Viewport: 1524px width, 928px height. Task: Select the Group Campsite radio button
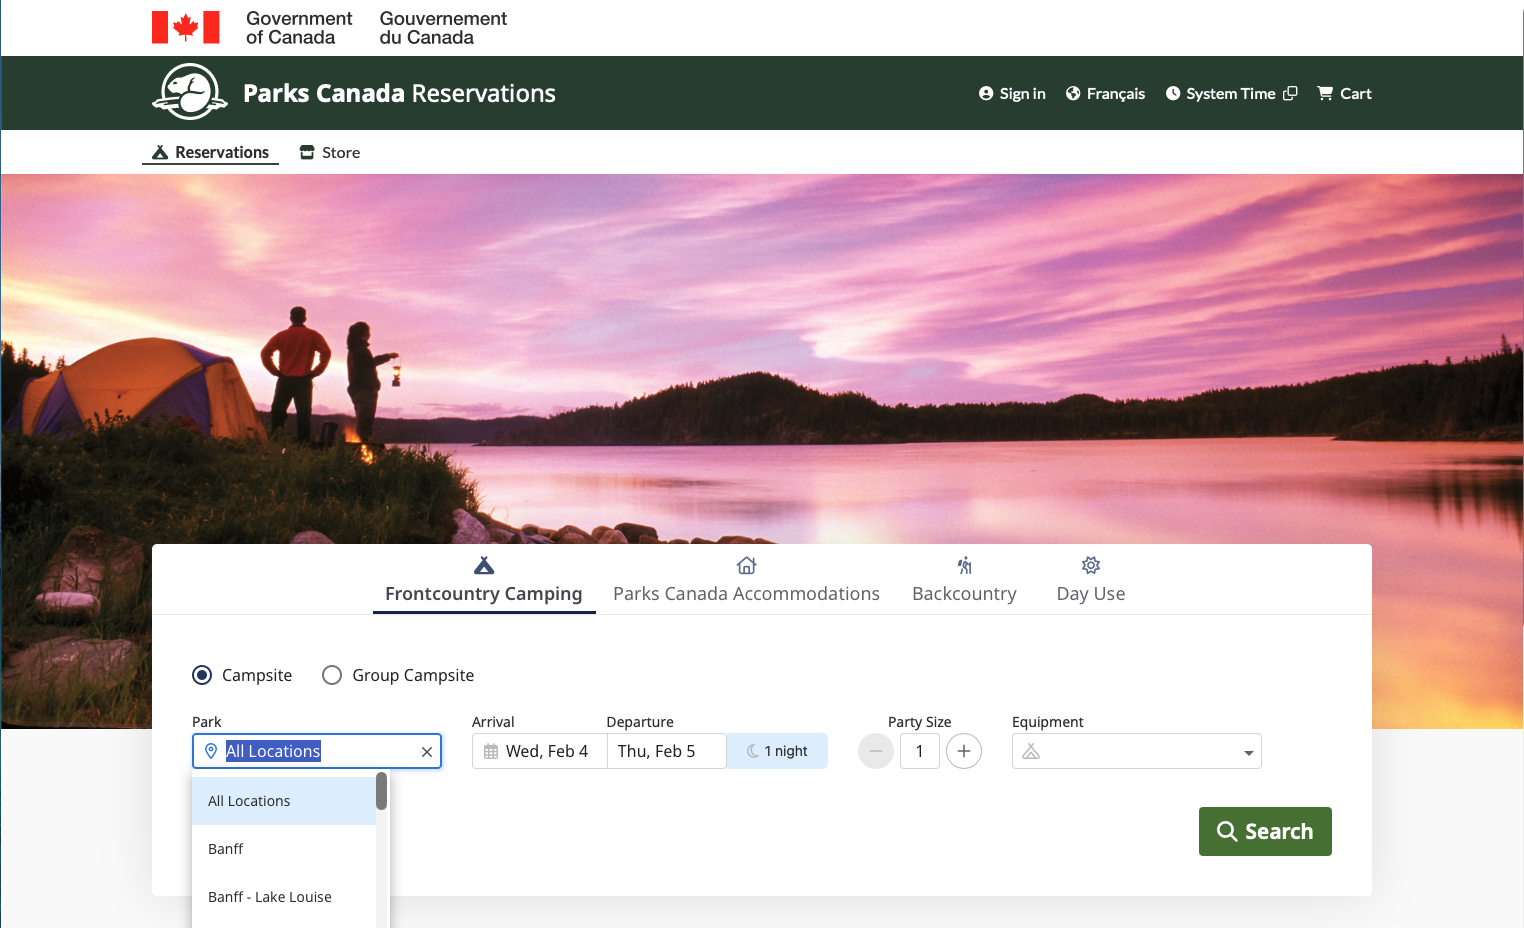332,675
